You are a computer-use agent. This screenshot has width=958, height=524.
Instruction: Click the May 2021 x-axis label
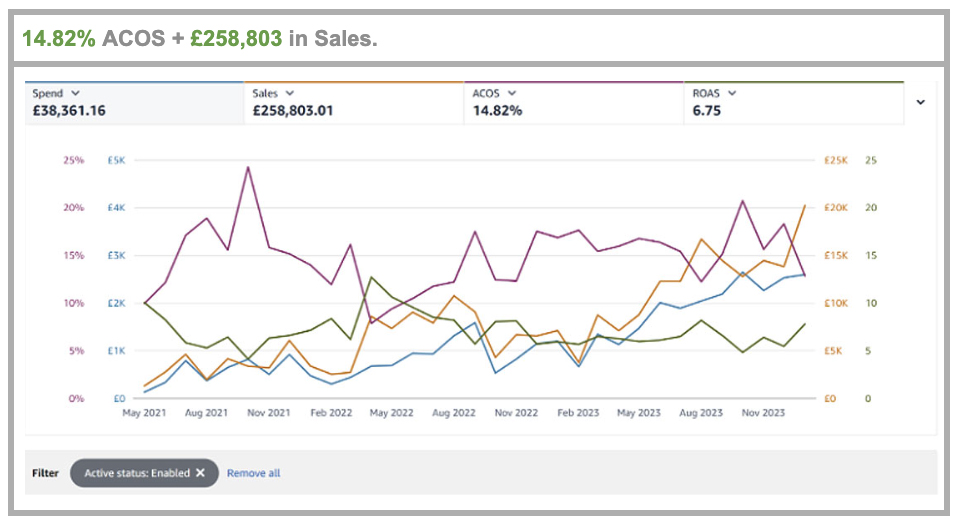(144, 412)
